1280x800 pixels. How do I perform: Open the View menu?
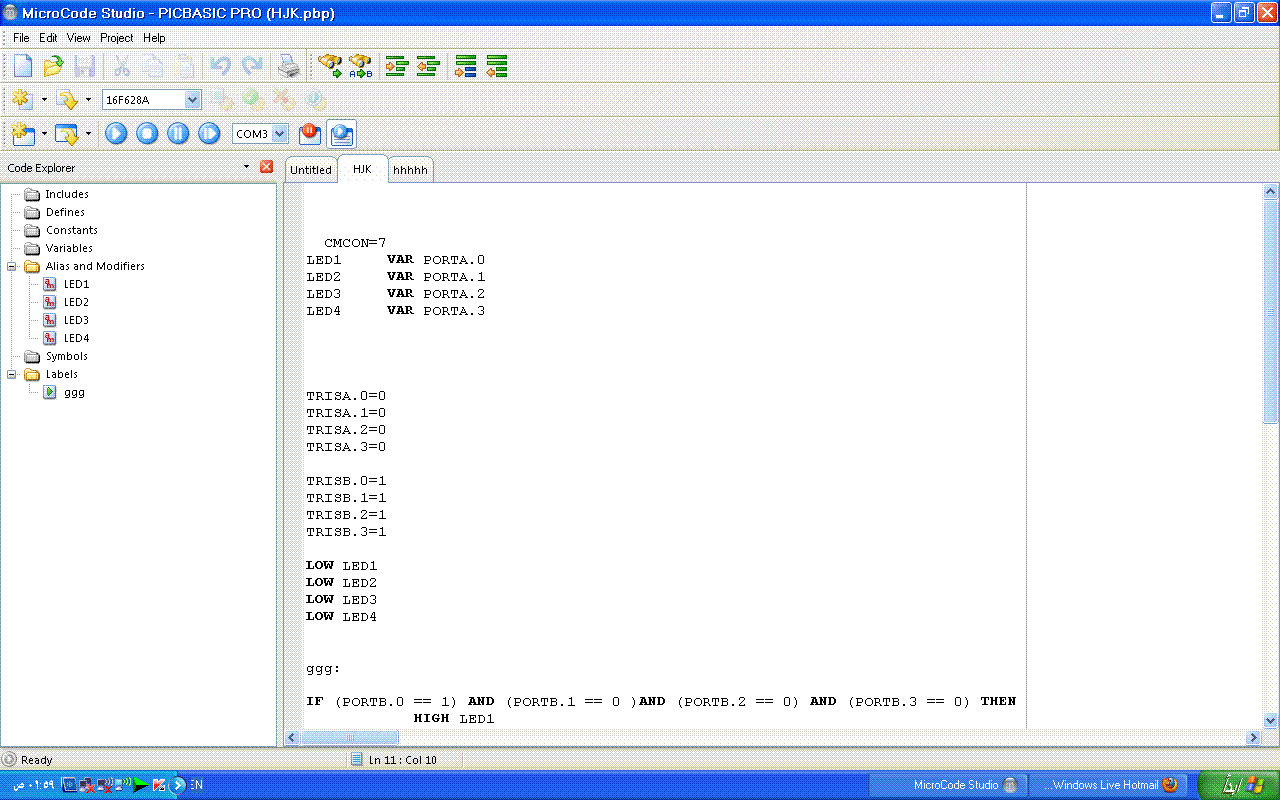coord(79,38)
